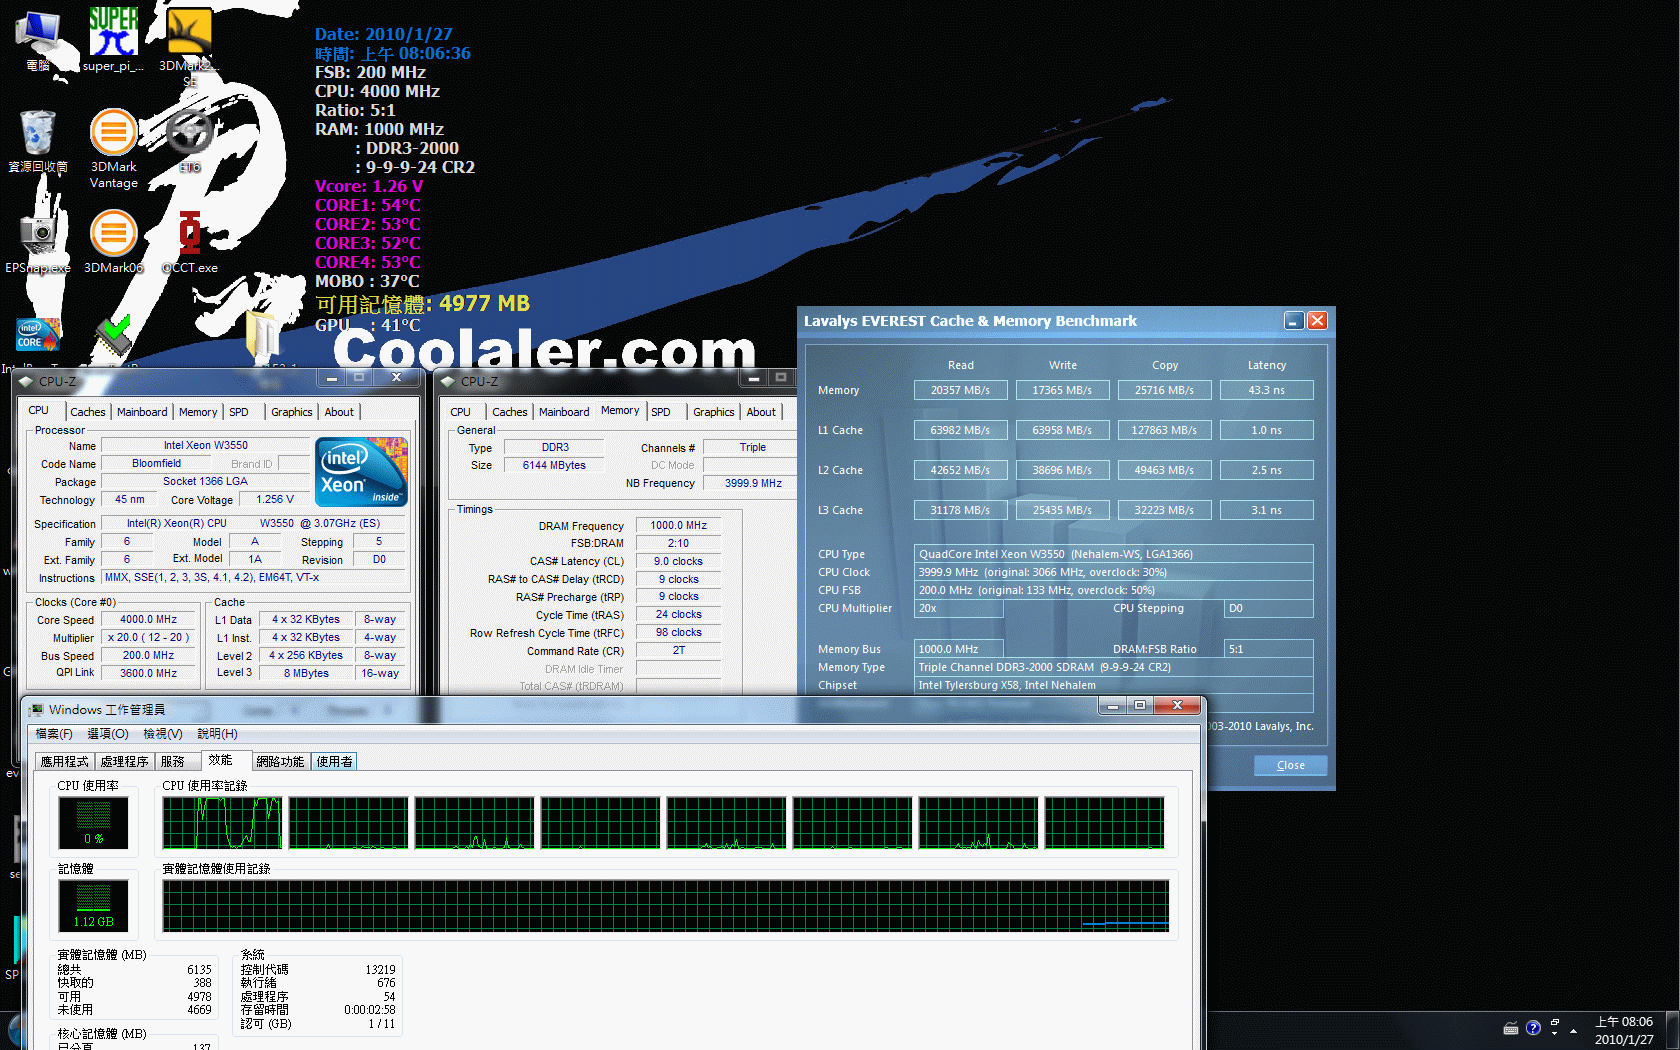Screen dimensions: 1680x1050
Task: Click first CPU usage history graph
Action: (223, 823)
